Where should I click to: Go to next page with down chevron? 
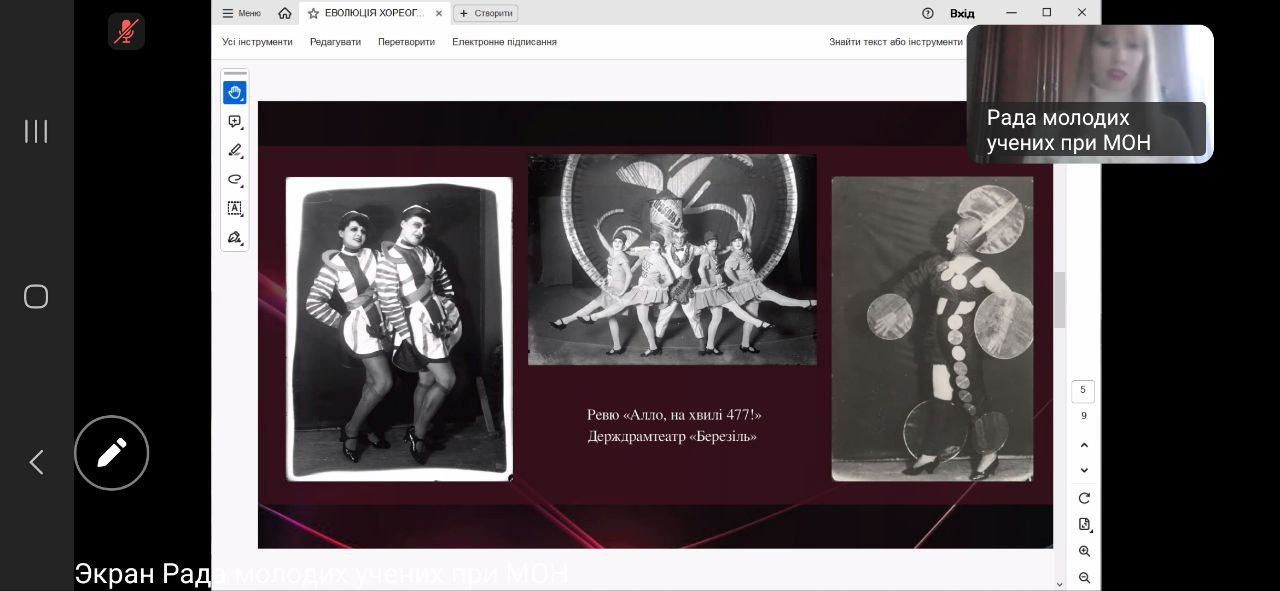coord(1084,471)
